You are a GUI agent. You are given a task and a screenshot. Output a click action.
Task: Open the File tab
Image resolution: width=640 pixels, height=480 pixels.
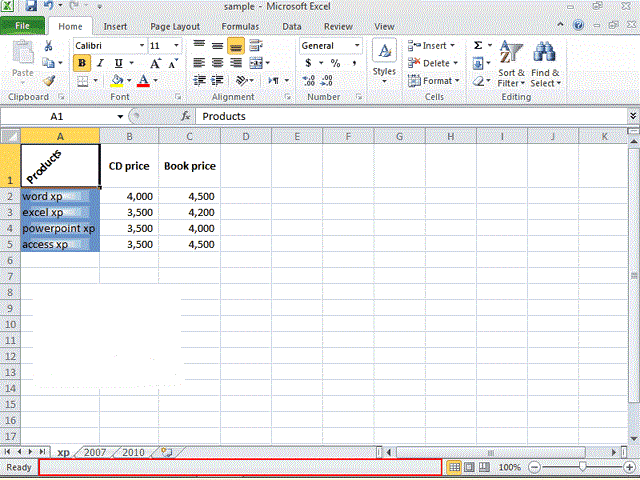tap(22, 26)
